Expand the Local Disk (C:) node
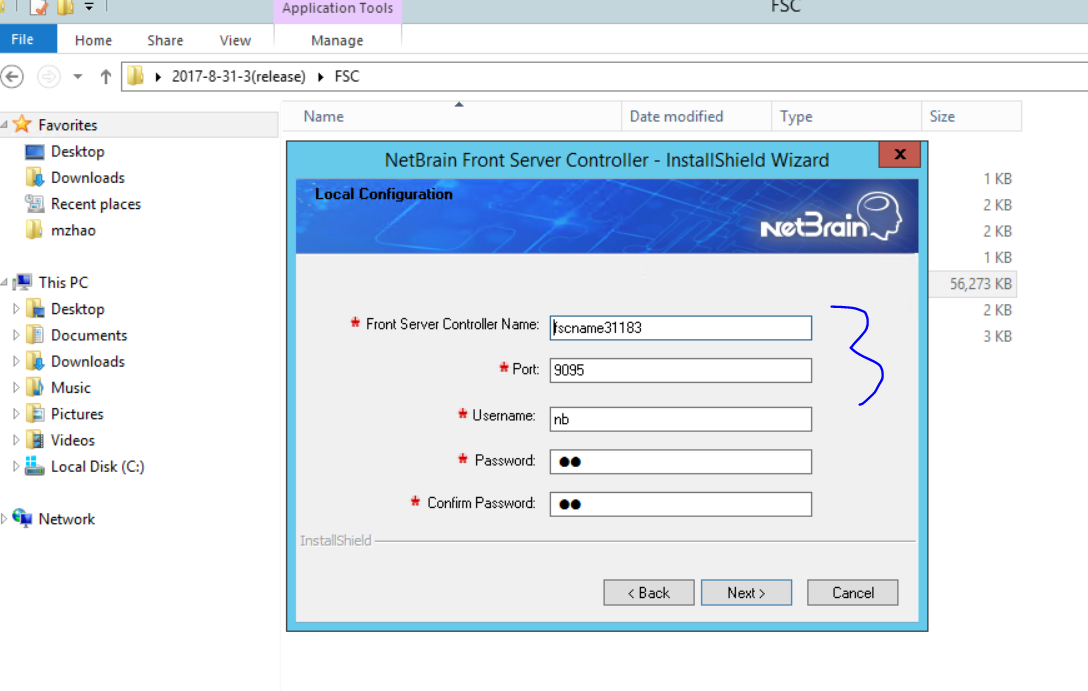Viewport: 1088px width, 691px height. point(16,467)
